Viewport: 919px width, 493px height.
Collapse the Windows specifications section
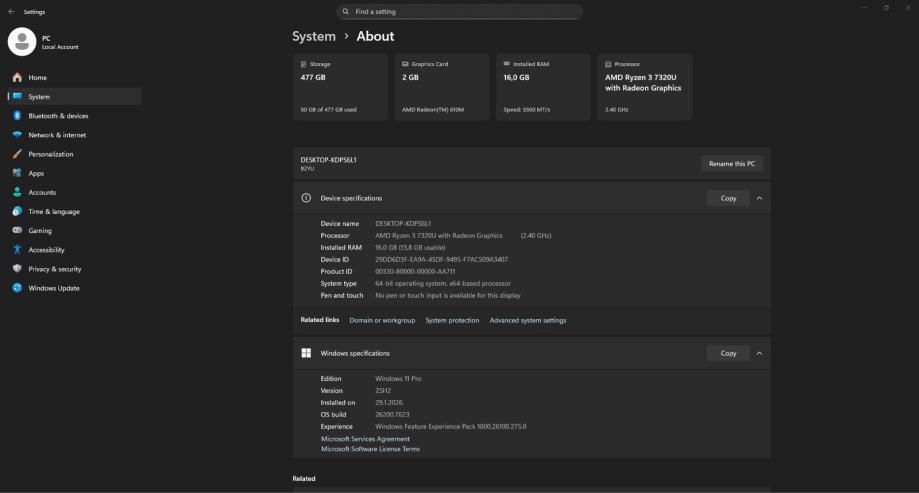[759, 353]
